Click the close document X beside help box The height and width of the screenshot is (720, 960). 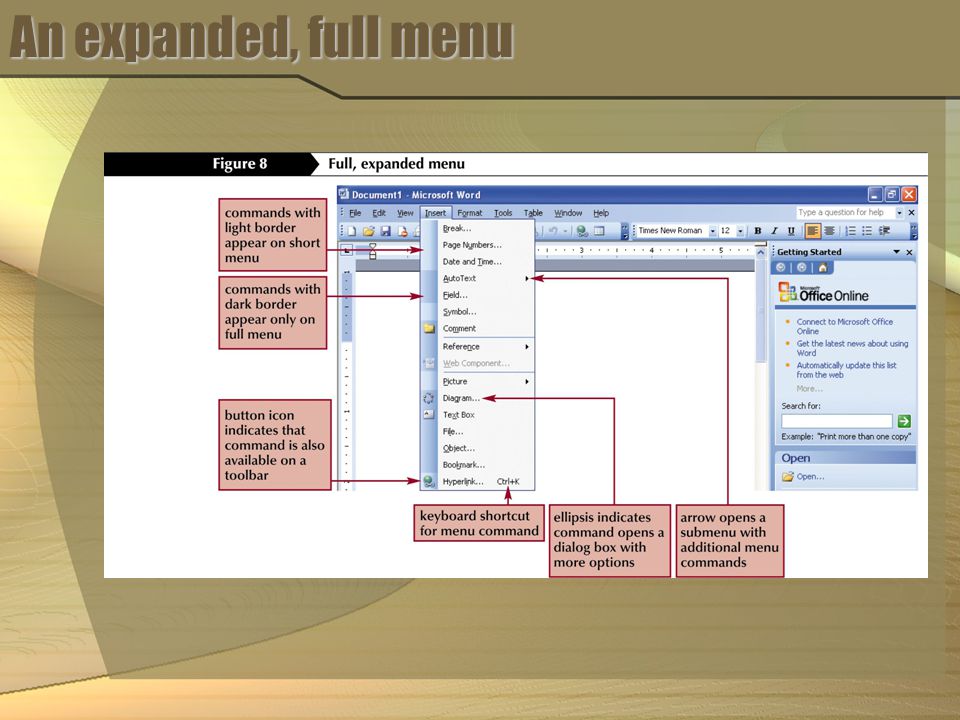(x=912, y=212)
